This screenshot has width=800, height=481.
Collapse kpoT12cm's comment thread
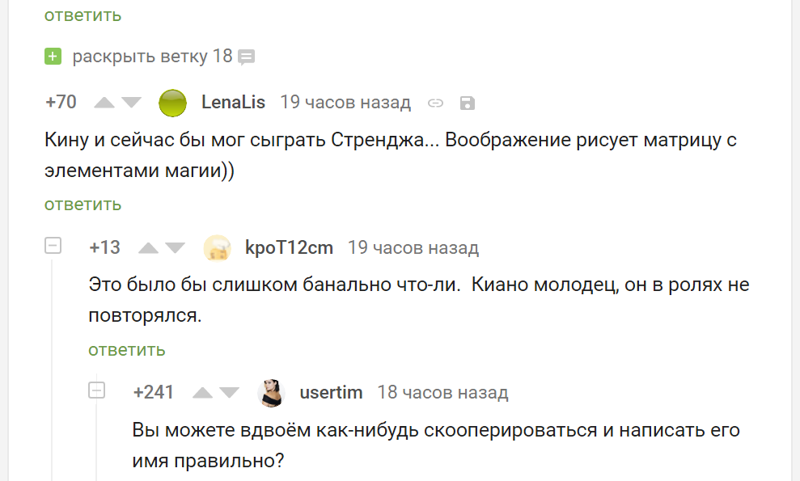[x=53, y=246]
